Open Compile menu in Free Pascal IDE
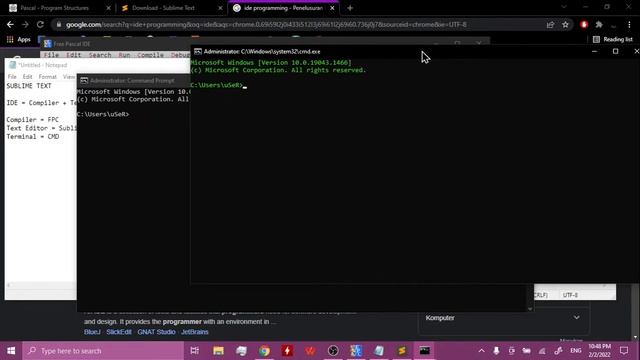The image size is (640, 360). coord(151,55)
